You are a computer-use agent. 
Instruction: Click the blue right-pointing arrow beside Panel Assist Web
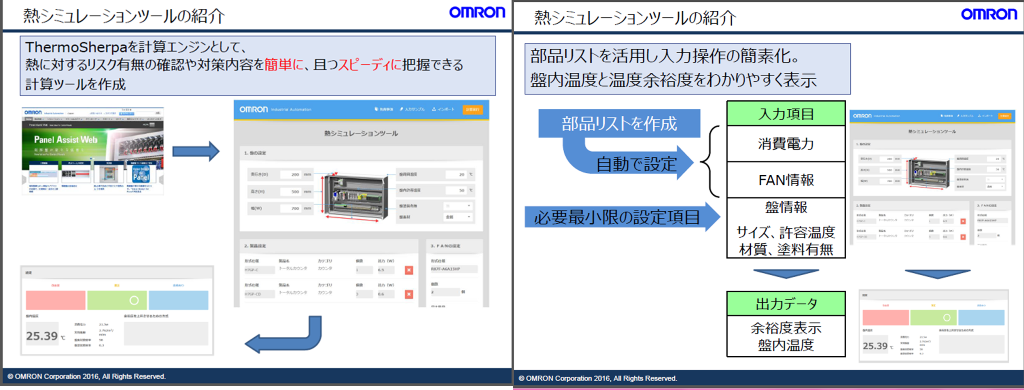pyautogui.click(x=195, y=152)
